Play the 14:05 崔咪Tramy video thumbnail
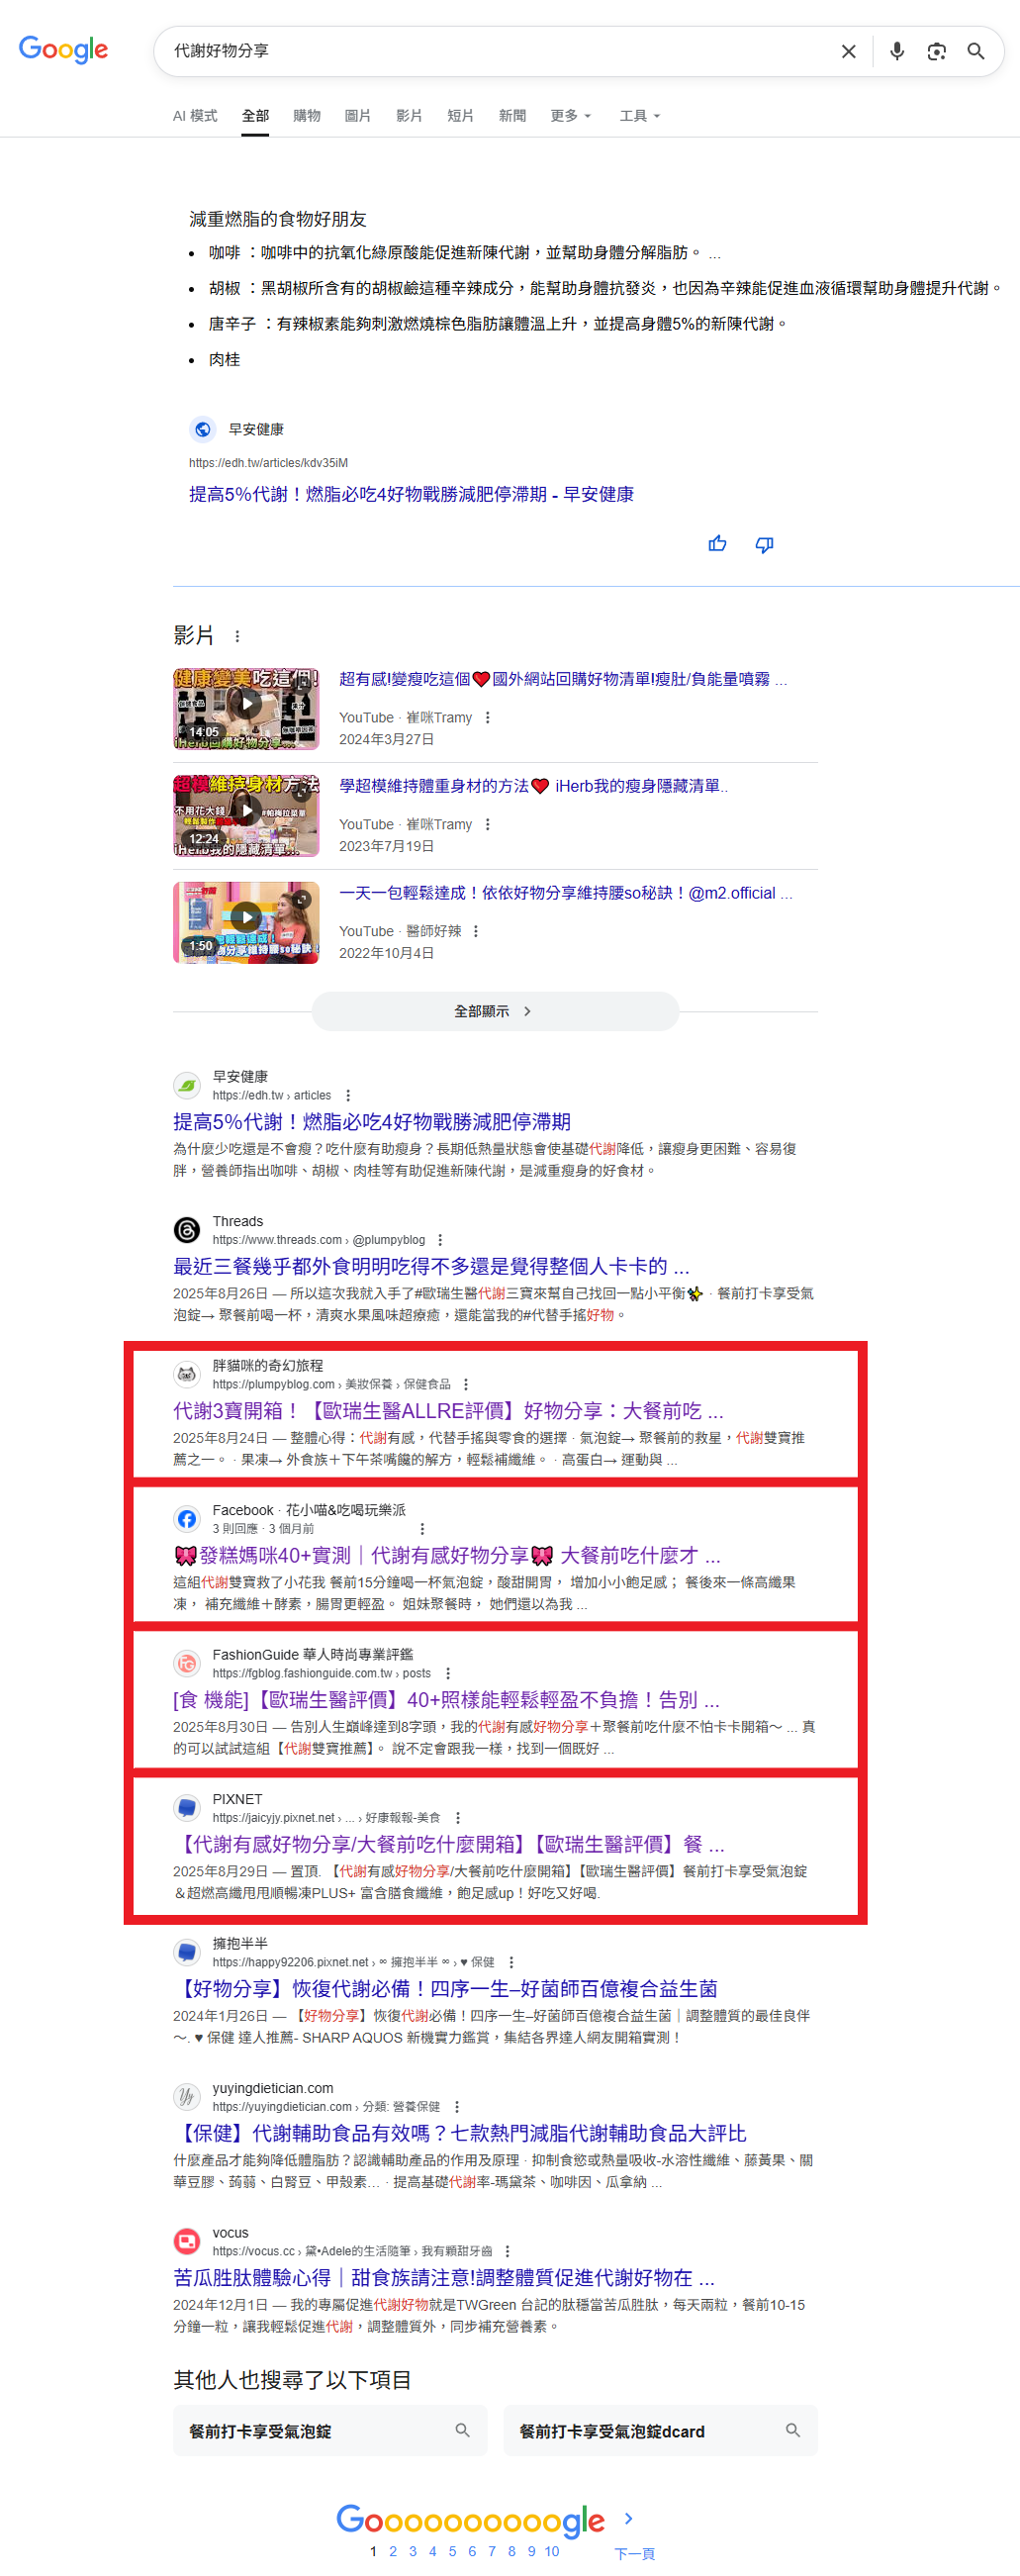The width and height of the screenshot is (1020, 2576). [x=246, y=709]
